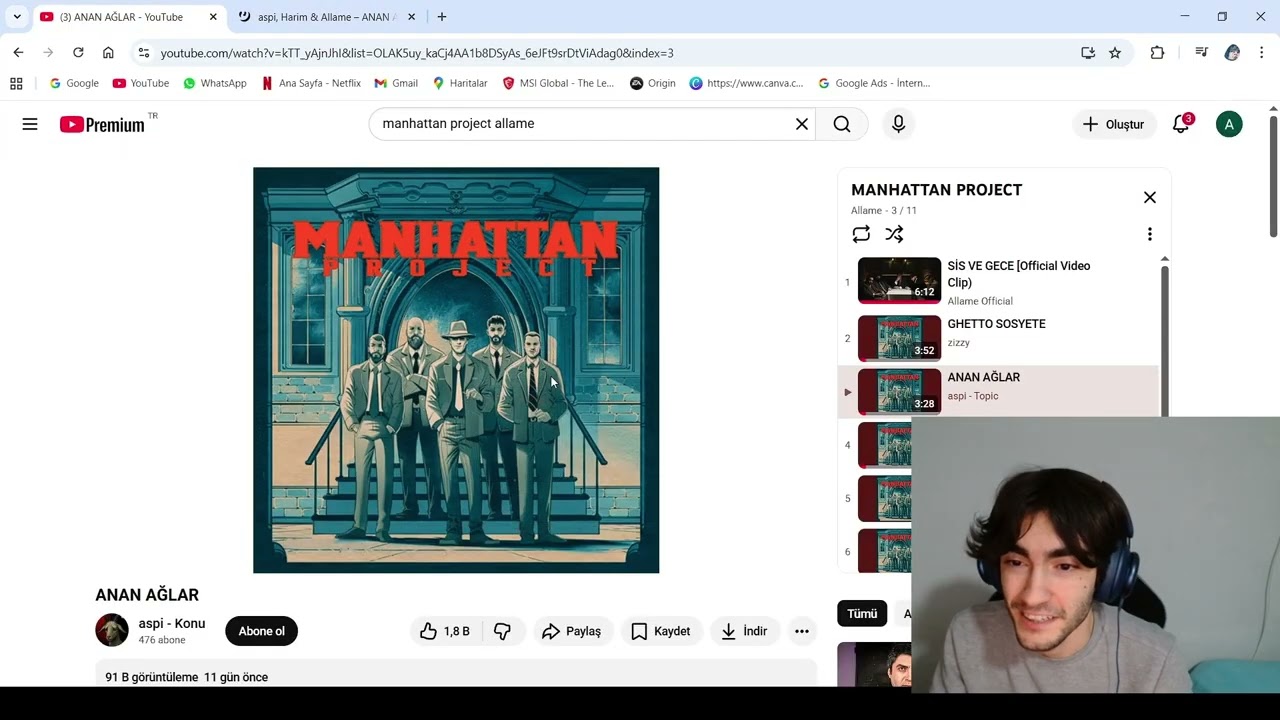1280x720 pixels.
Task: Open the media control icon in toolbar
Action: tap(1201, 53)
